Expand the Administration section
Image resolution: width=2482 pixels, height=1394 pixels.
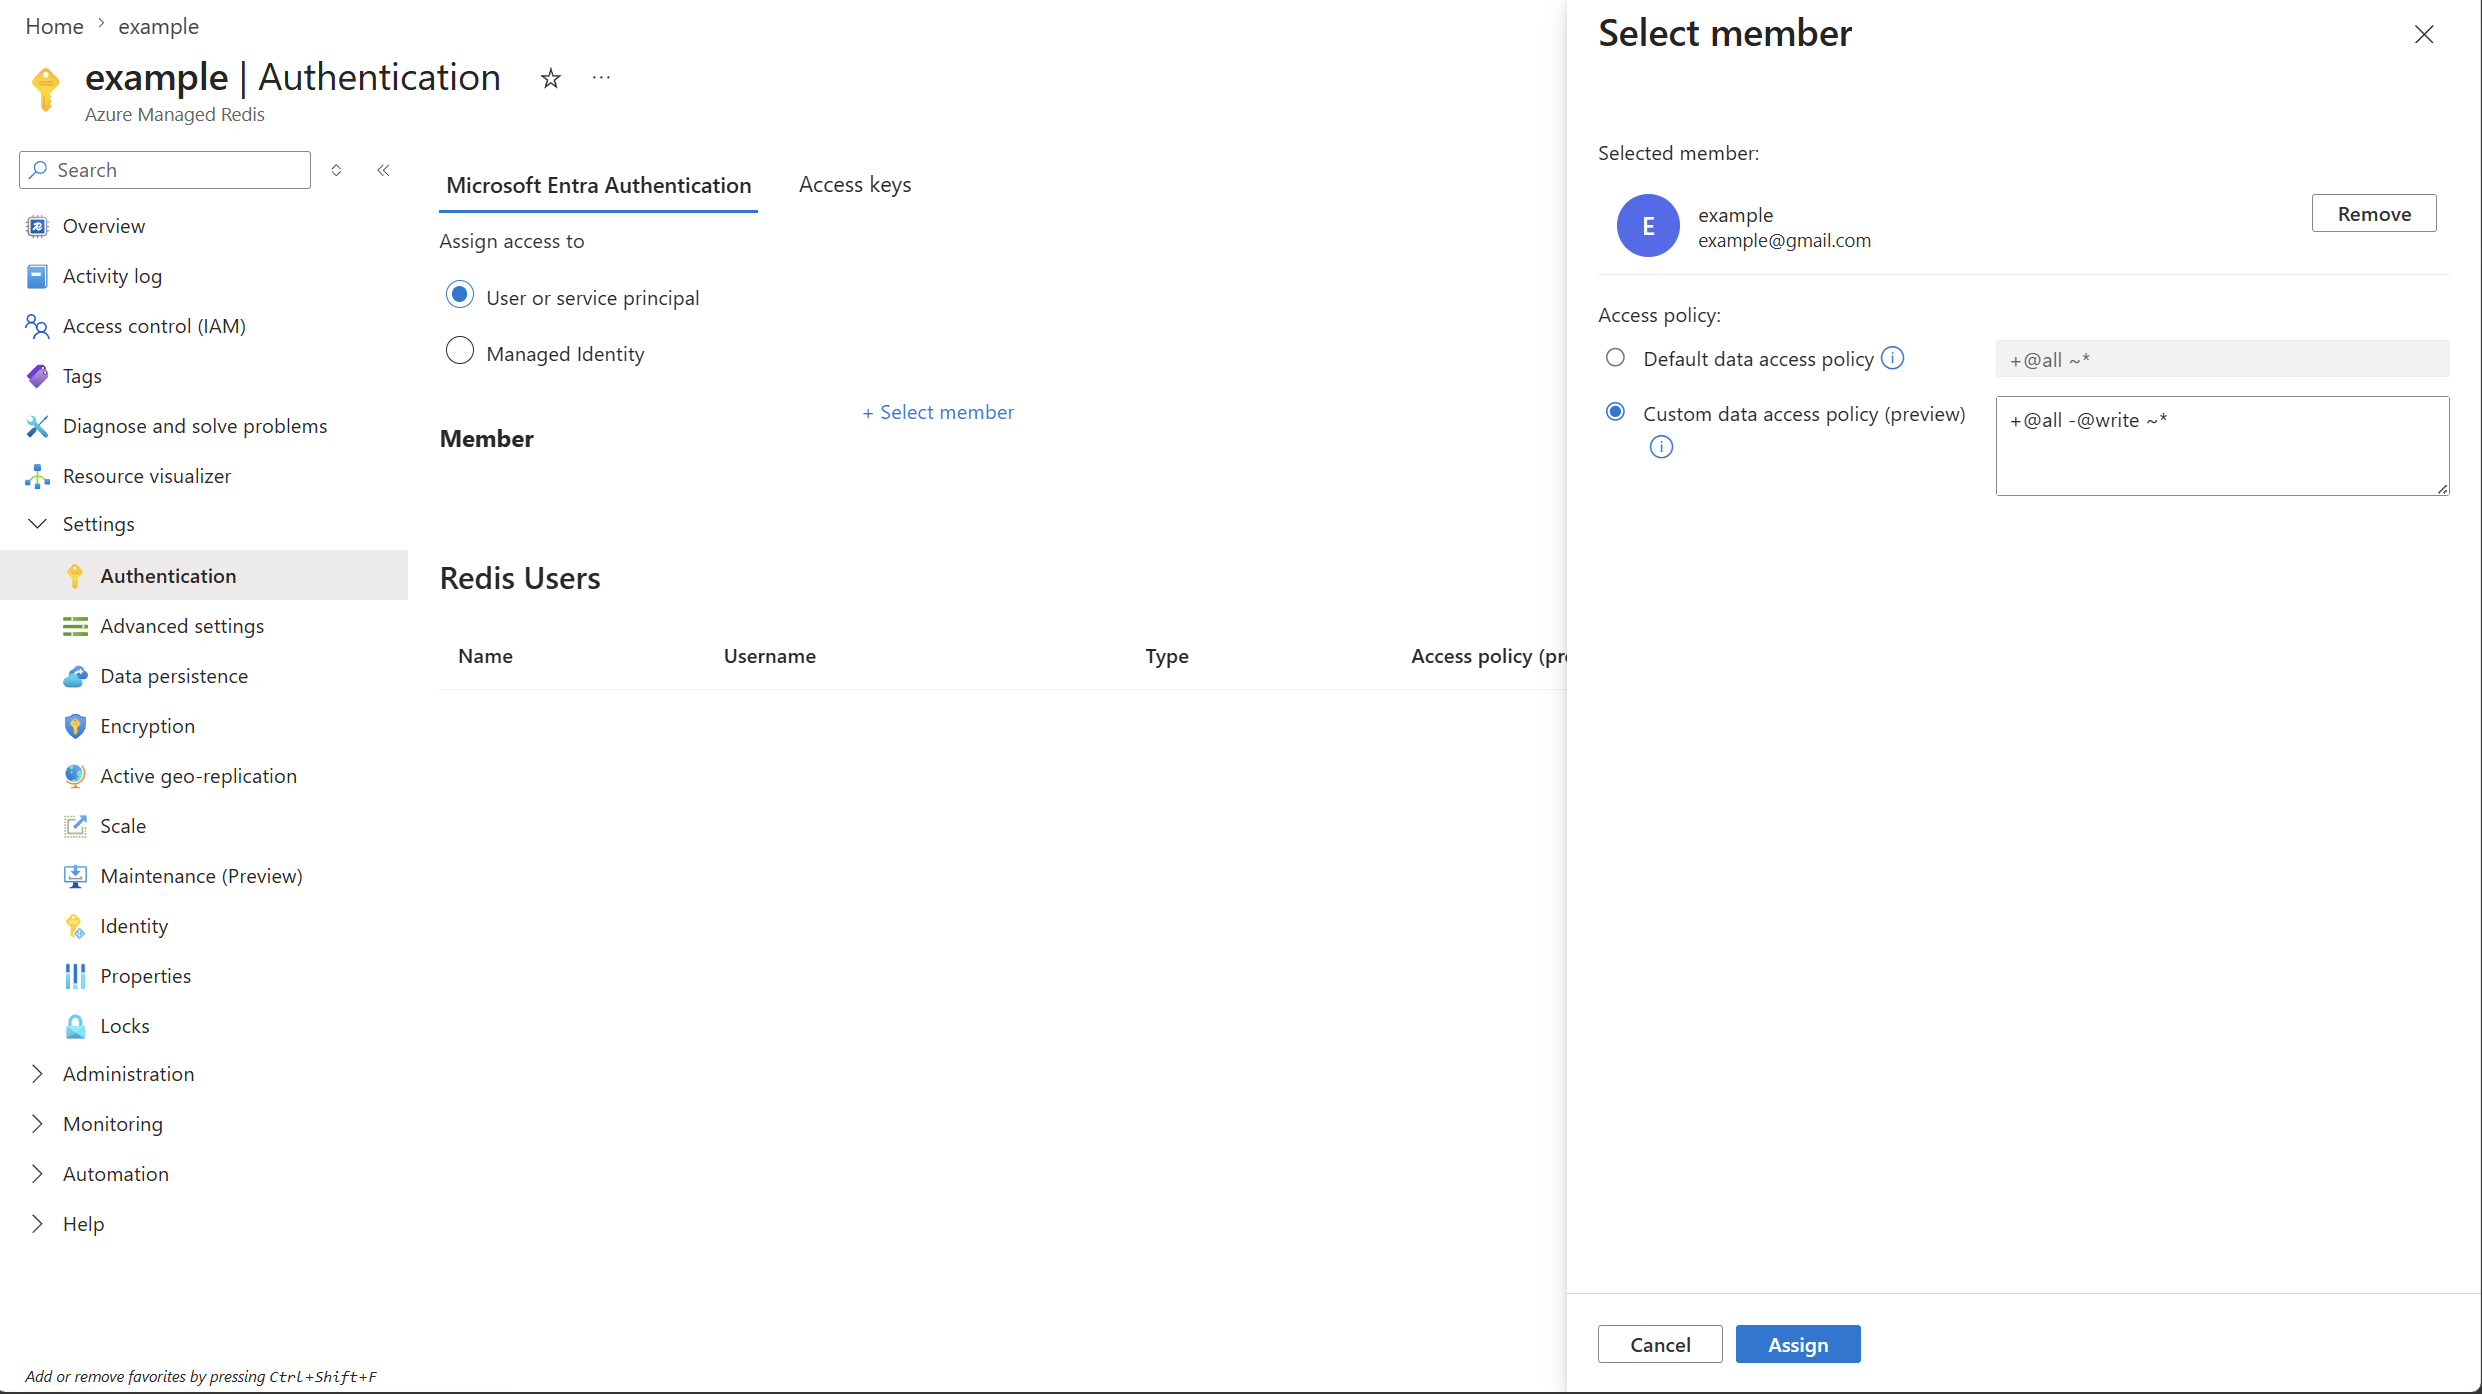click(38, 1074)
